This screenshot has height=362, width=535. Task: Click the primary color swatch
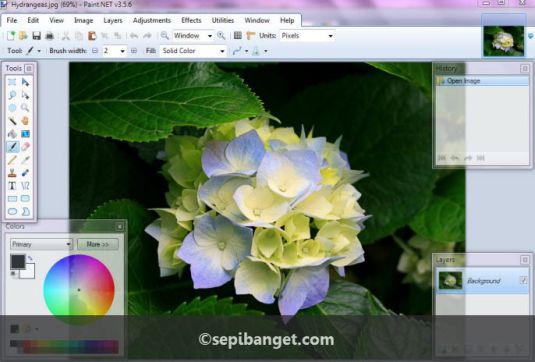pyautogui.click(x=18, y=262)
